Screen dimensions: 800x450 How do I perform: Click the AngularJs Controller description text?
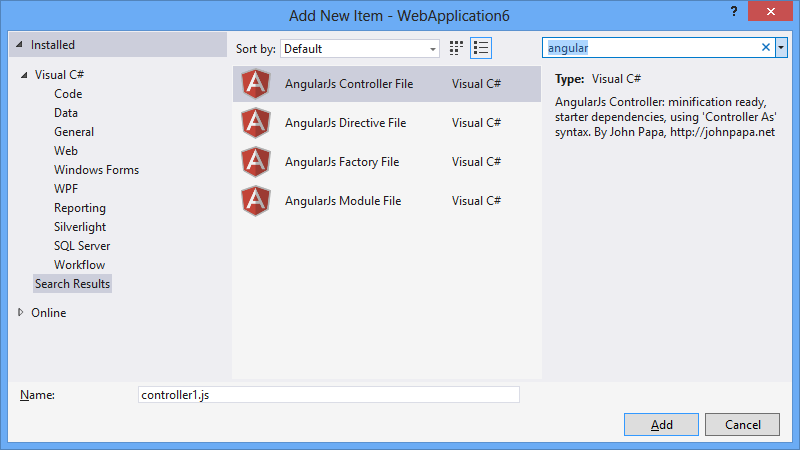[666, 117]
